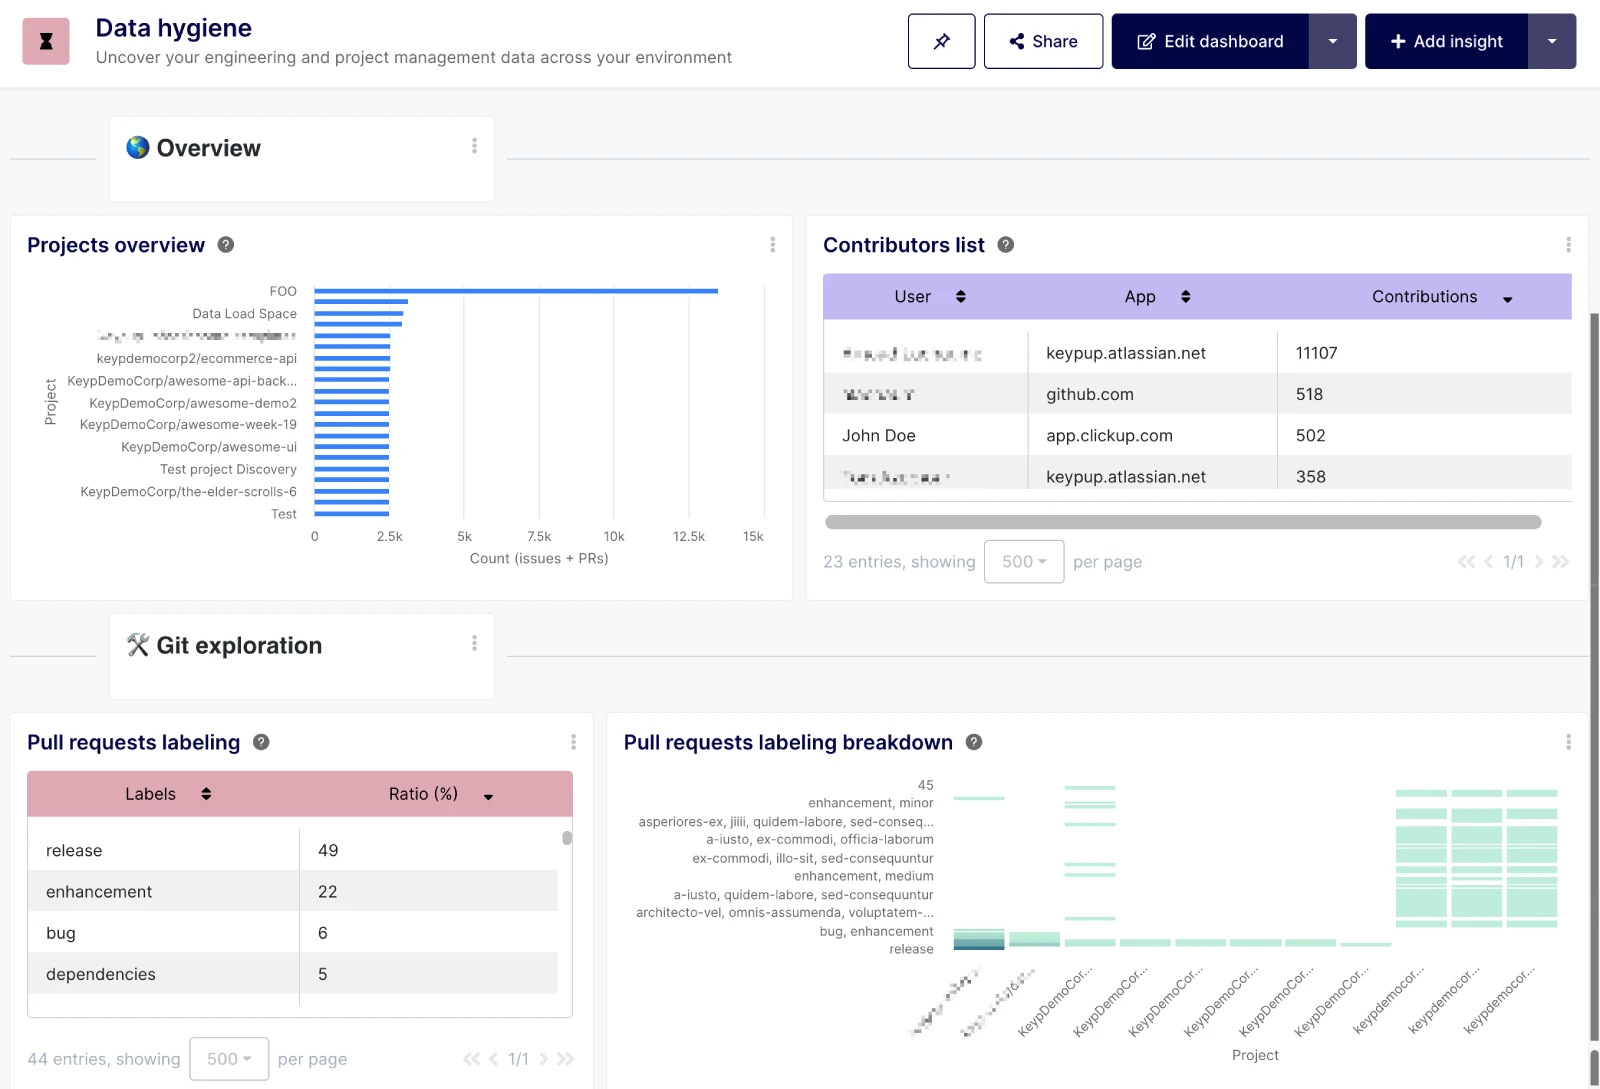Image resolution: width=1600 pixels, height=1089 pixels.
Task: View Projects overview help tooltip
Action: tap(225, 244)
